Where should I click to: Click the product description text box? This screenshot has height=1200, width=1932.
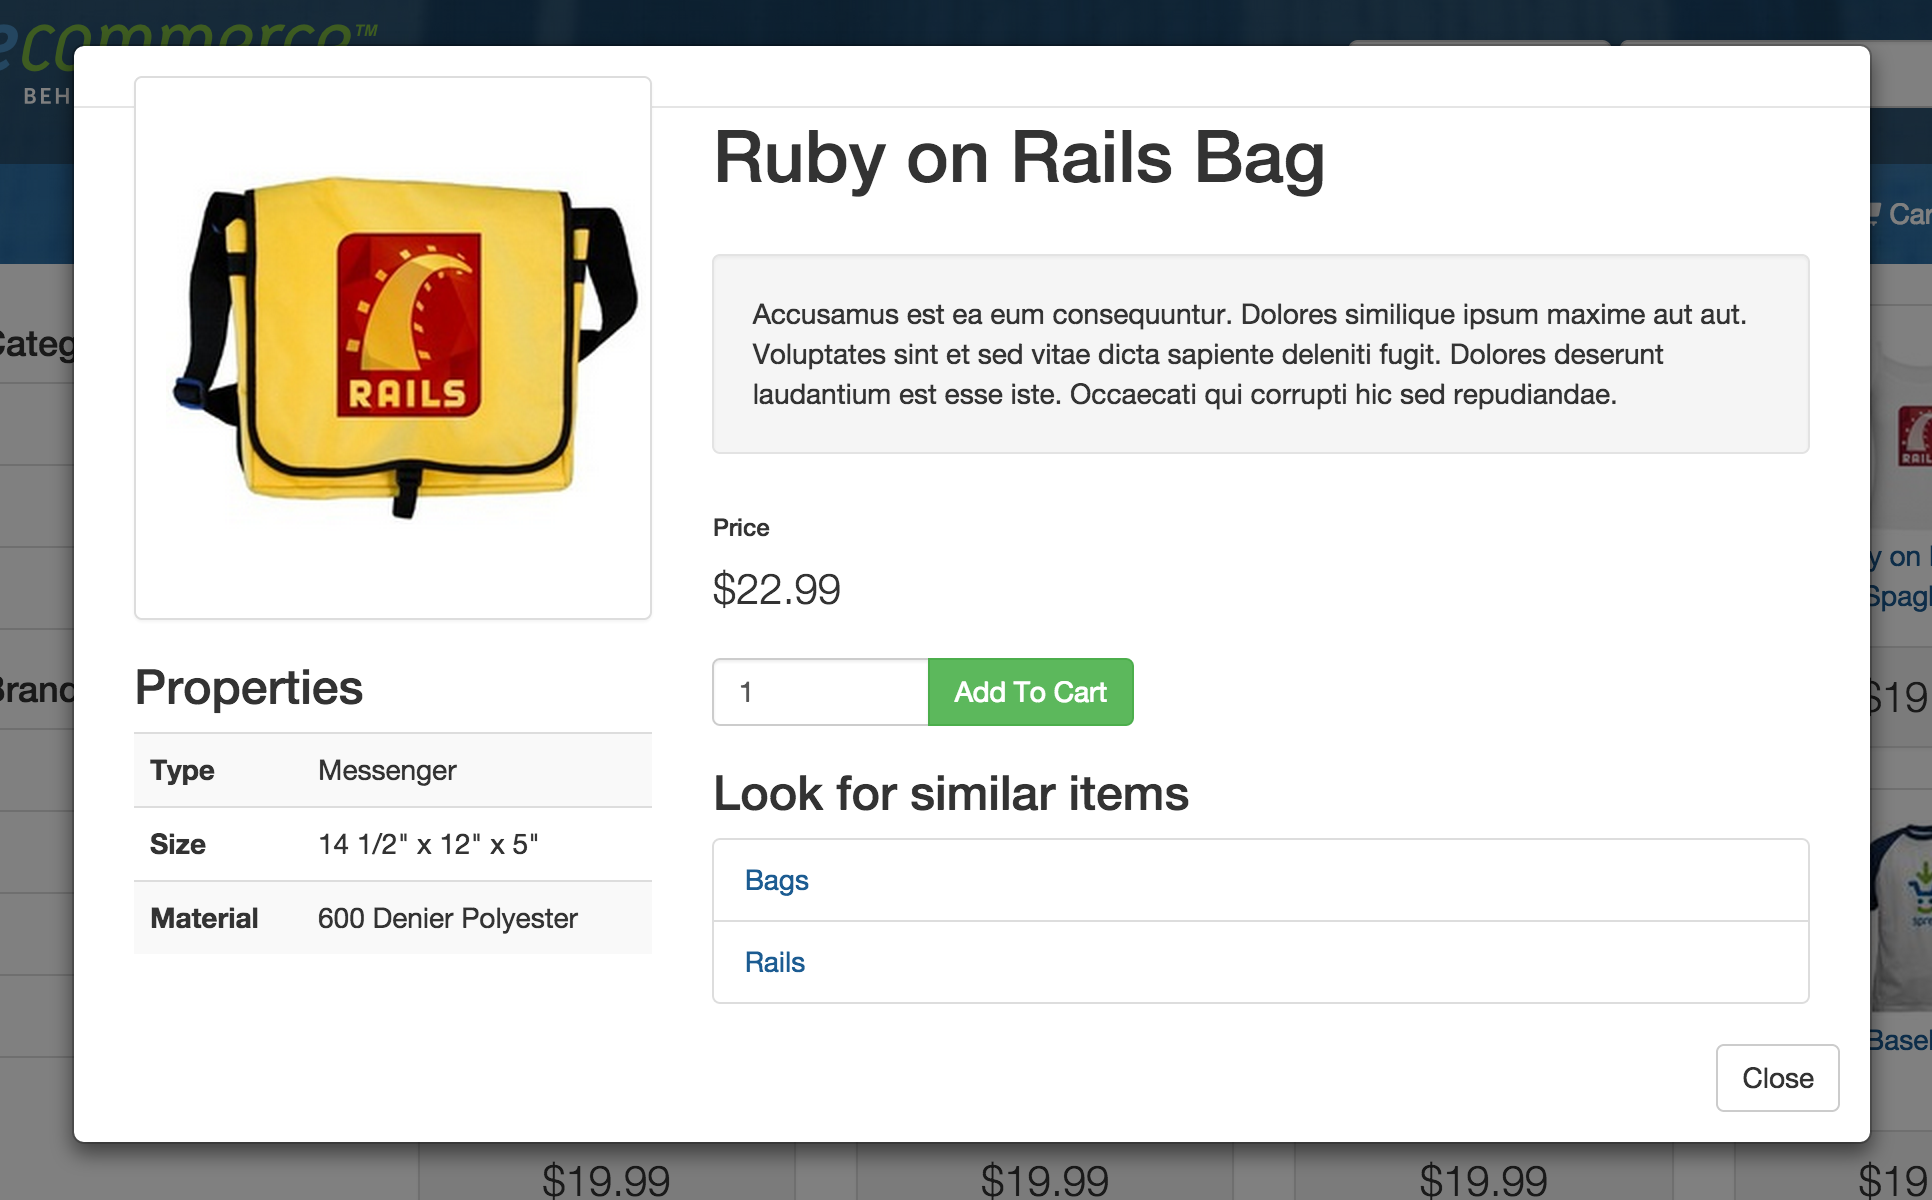coord(1260,354)
